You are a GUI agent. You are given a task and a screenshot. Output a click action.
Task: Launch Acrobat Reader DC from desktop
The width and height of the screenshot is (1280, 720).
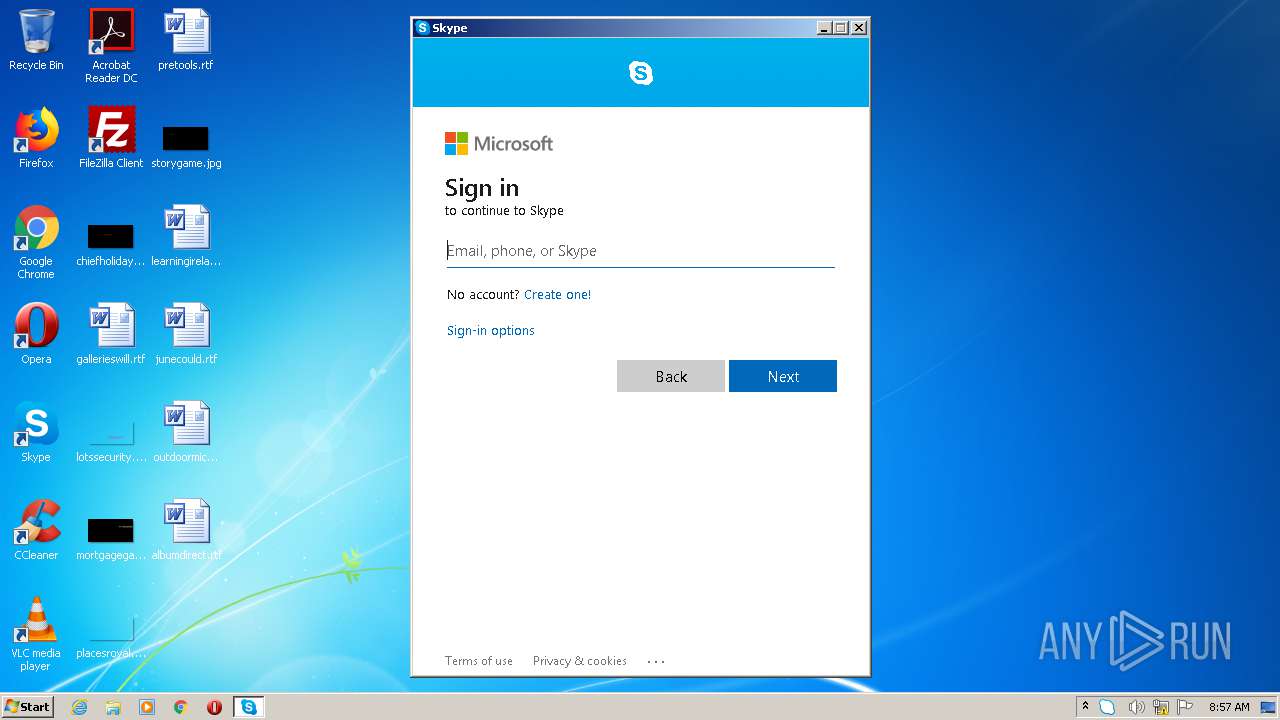[x=111, y=45]
